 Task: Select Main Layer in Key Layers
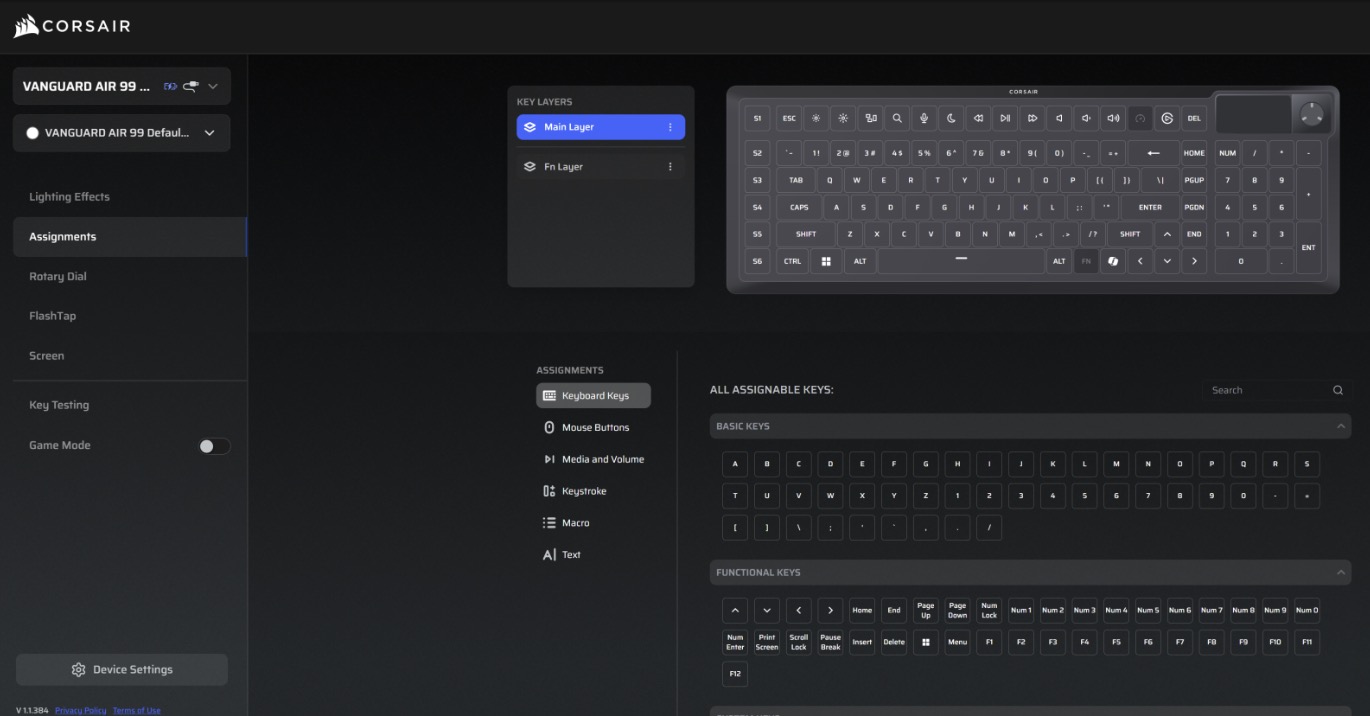tap(601, 127)
